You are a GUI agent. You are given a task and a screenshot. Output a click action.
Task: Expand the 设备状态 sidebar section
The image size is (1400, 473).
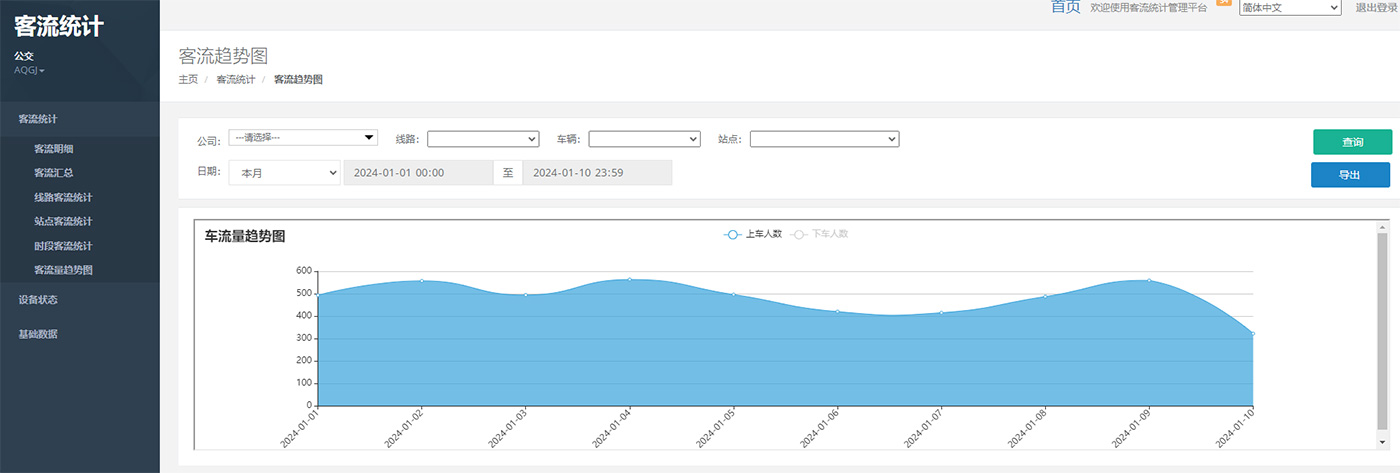click(38, 299)
